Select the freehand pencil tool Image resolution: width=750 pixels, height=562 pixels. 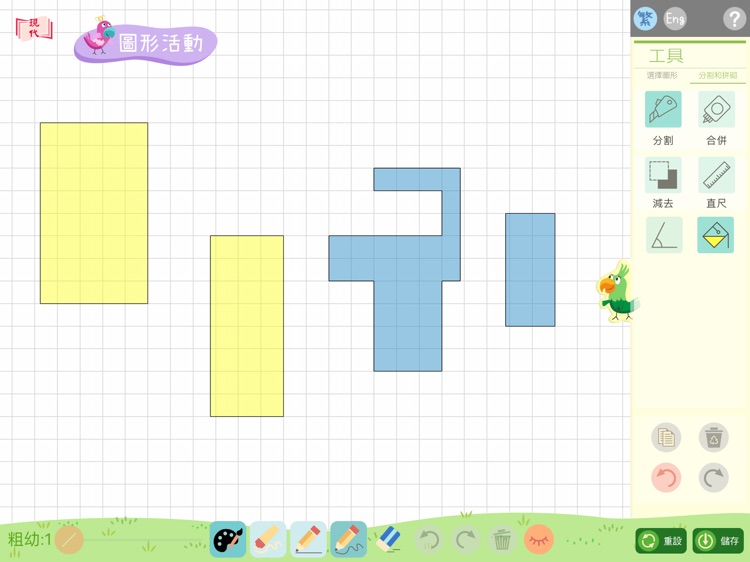point(349,540)
